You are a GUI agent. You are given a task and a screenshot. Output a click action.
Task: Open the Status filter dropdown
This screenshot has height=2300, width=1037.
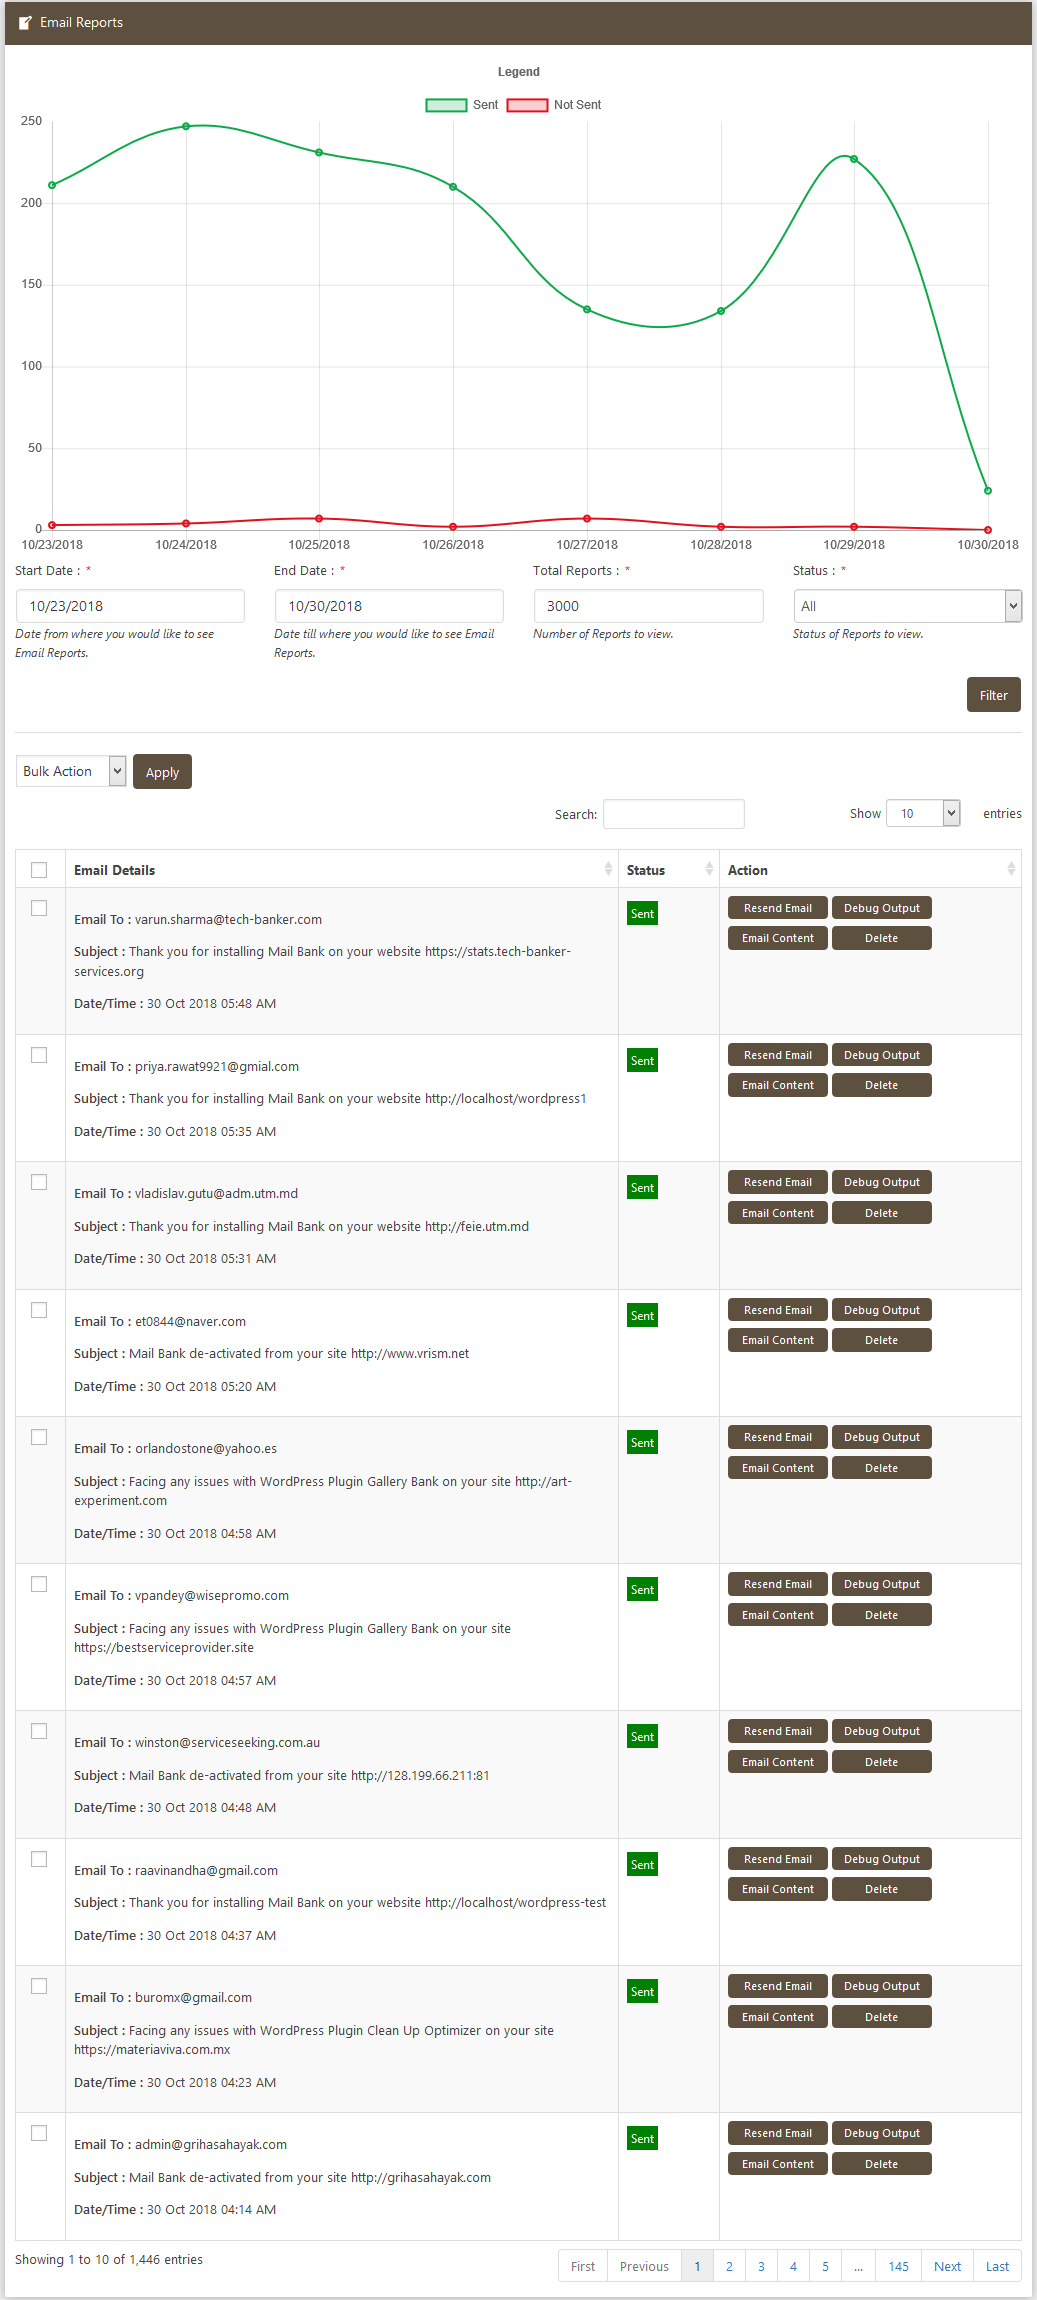pyautogui.click(x=907, y=606)
